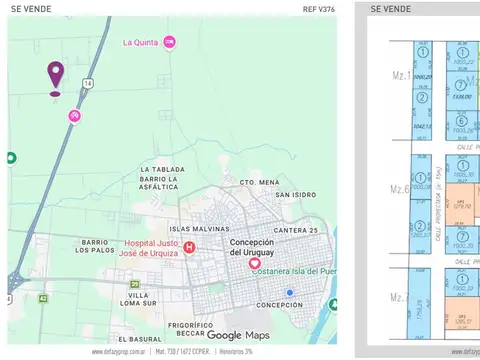This screenshot has height=360, width=480.
Task: Select the orange lot marked 1279.70
Action: [x=460, y=204]
